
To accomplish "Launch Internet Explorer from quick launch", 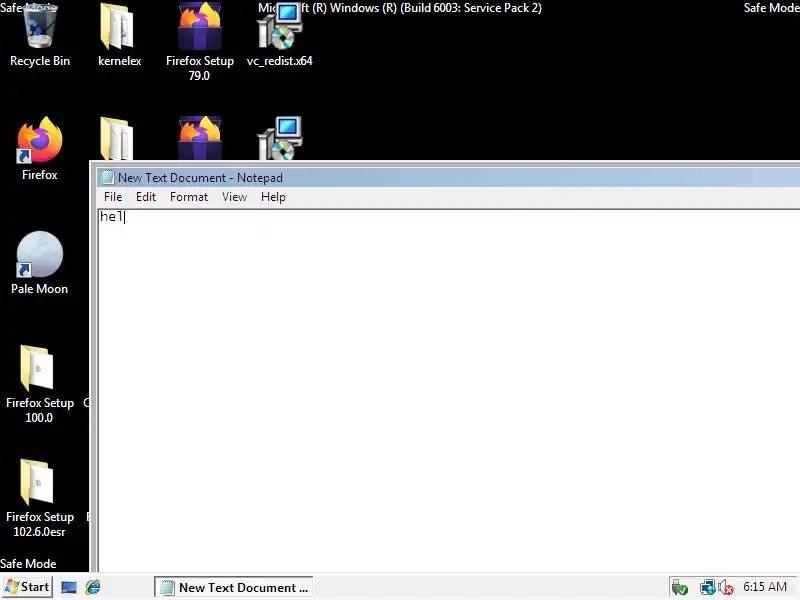I will [93, 588].
